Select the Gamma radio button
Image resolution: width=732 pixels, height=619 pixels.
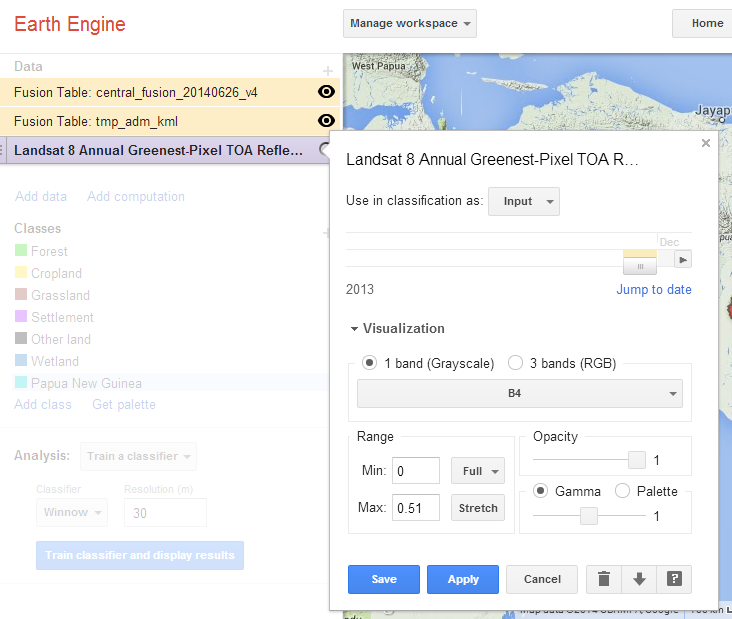coord(541,491)
